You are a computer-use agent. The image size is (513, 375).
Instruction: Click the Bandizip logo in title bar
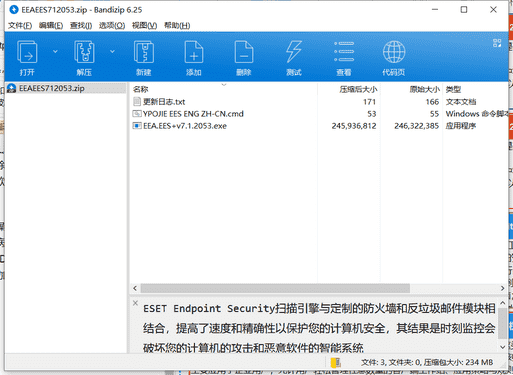click(x=14, y=9)
